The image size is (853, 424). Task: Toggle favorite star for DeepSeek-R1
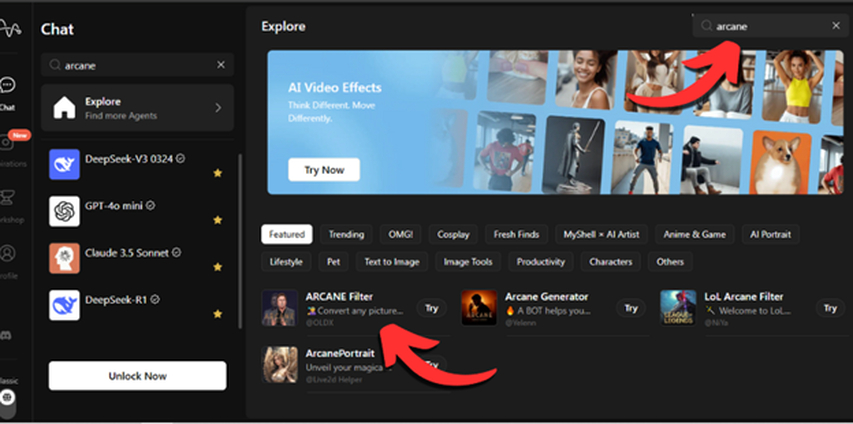218,314
